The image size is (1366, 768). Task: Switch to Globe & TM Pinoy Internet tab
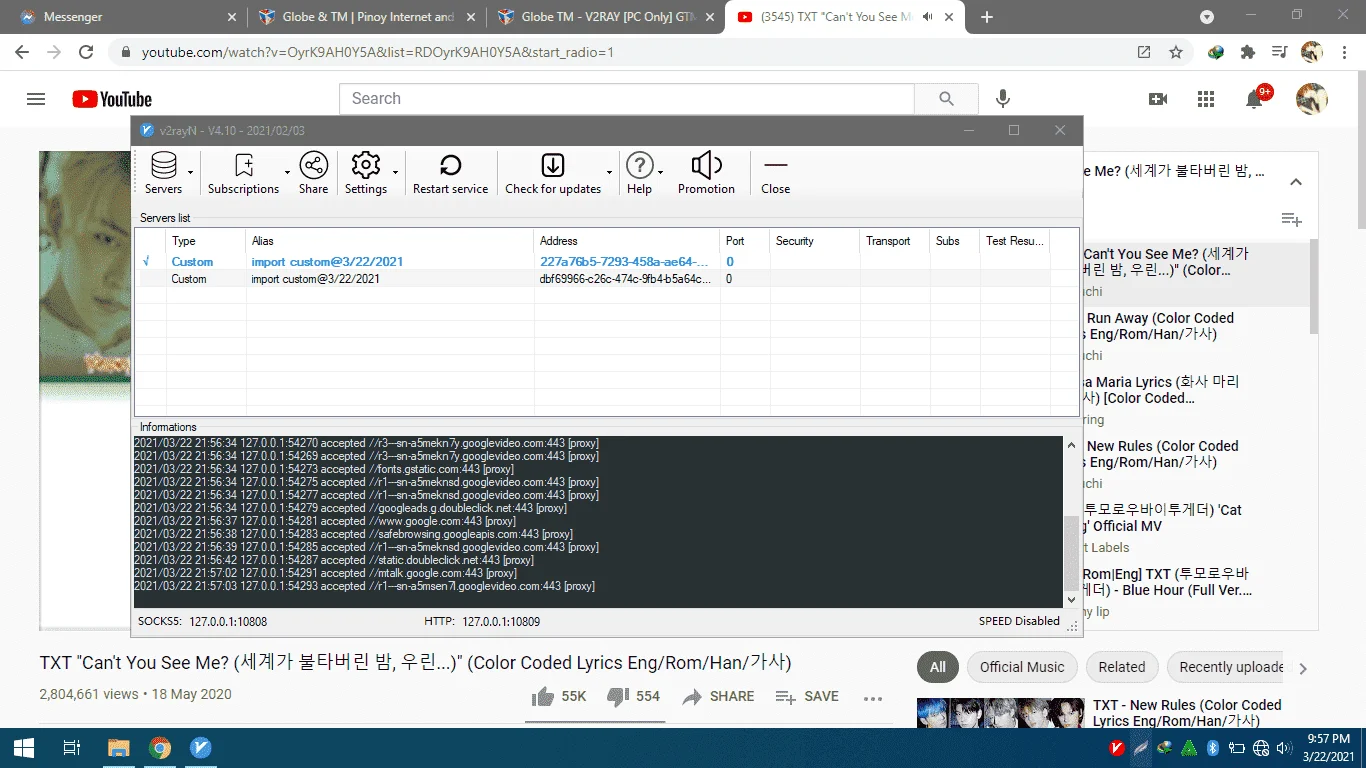click(366, 17)
